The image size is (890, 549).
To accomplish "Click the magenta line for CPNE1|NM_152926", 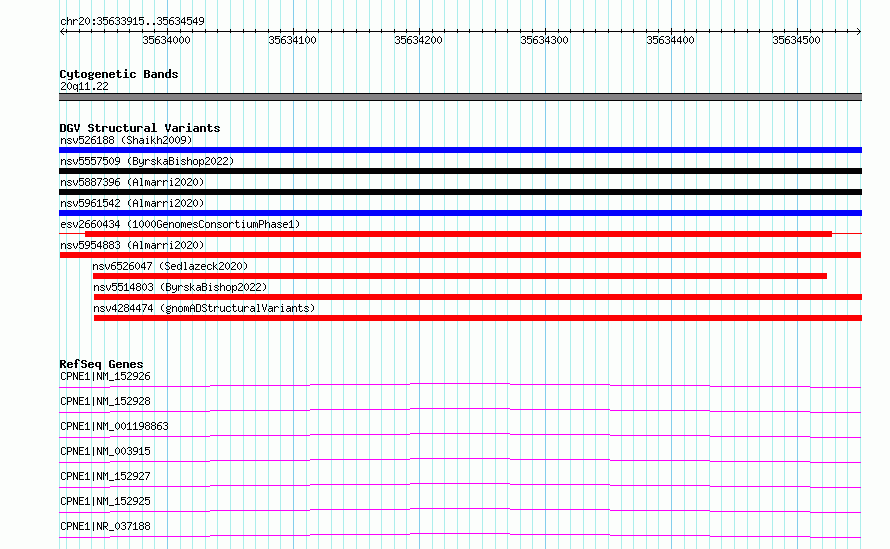I will (460, 385).
